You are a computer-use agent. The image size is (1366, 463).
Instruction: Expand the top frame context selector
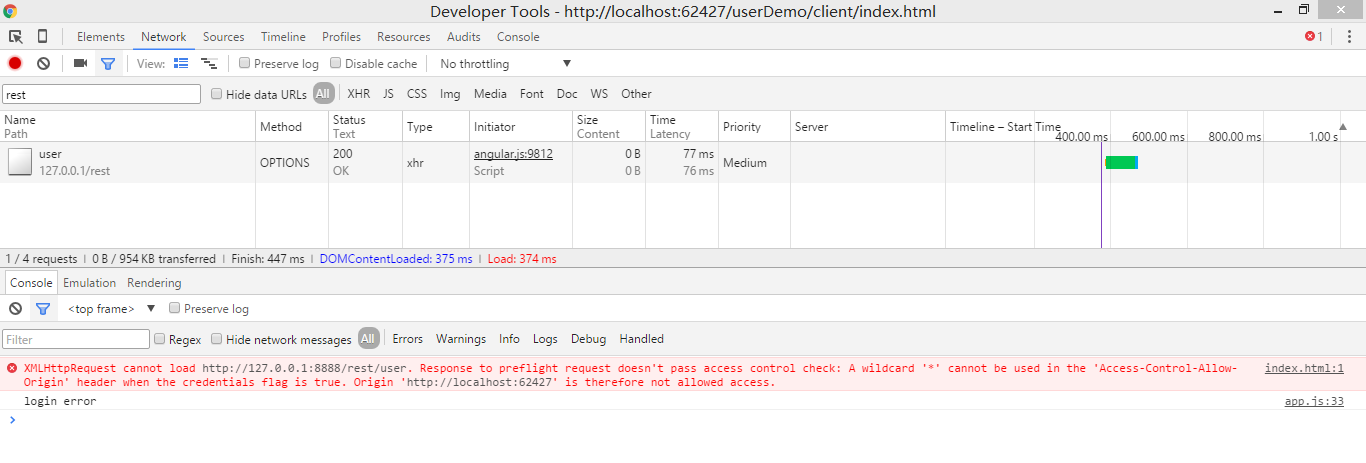(x=112, y=309)
